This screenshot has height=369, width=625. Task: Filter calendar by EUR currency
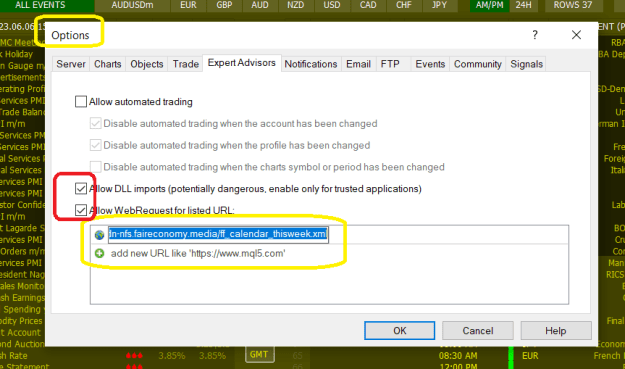(188, 5)
